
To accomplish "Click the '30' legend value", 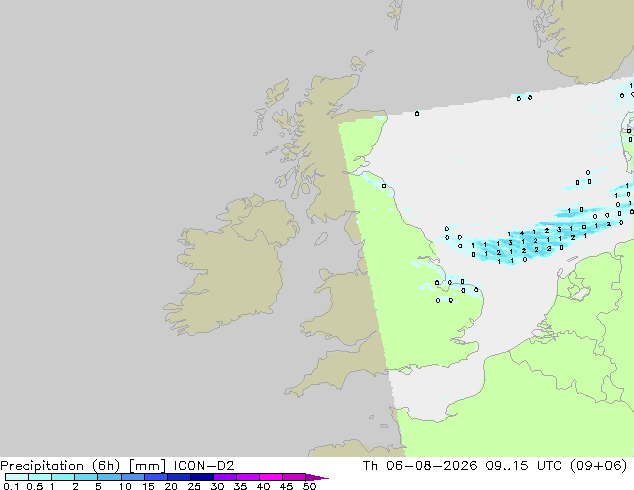I will 217,486.
